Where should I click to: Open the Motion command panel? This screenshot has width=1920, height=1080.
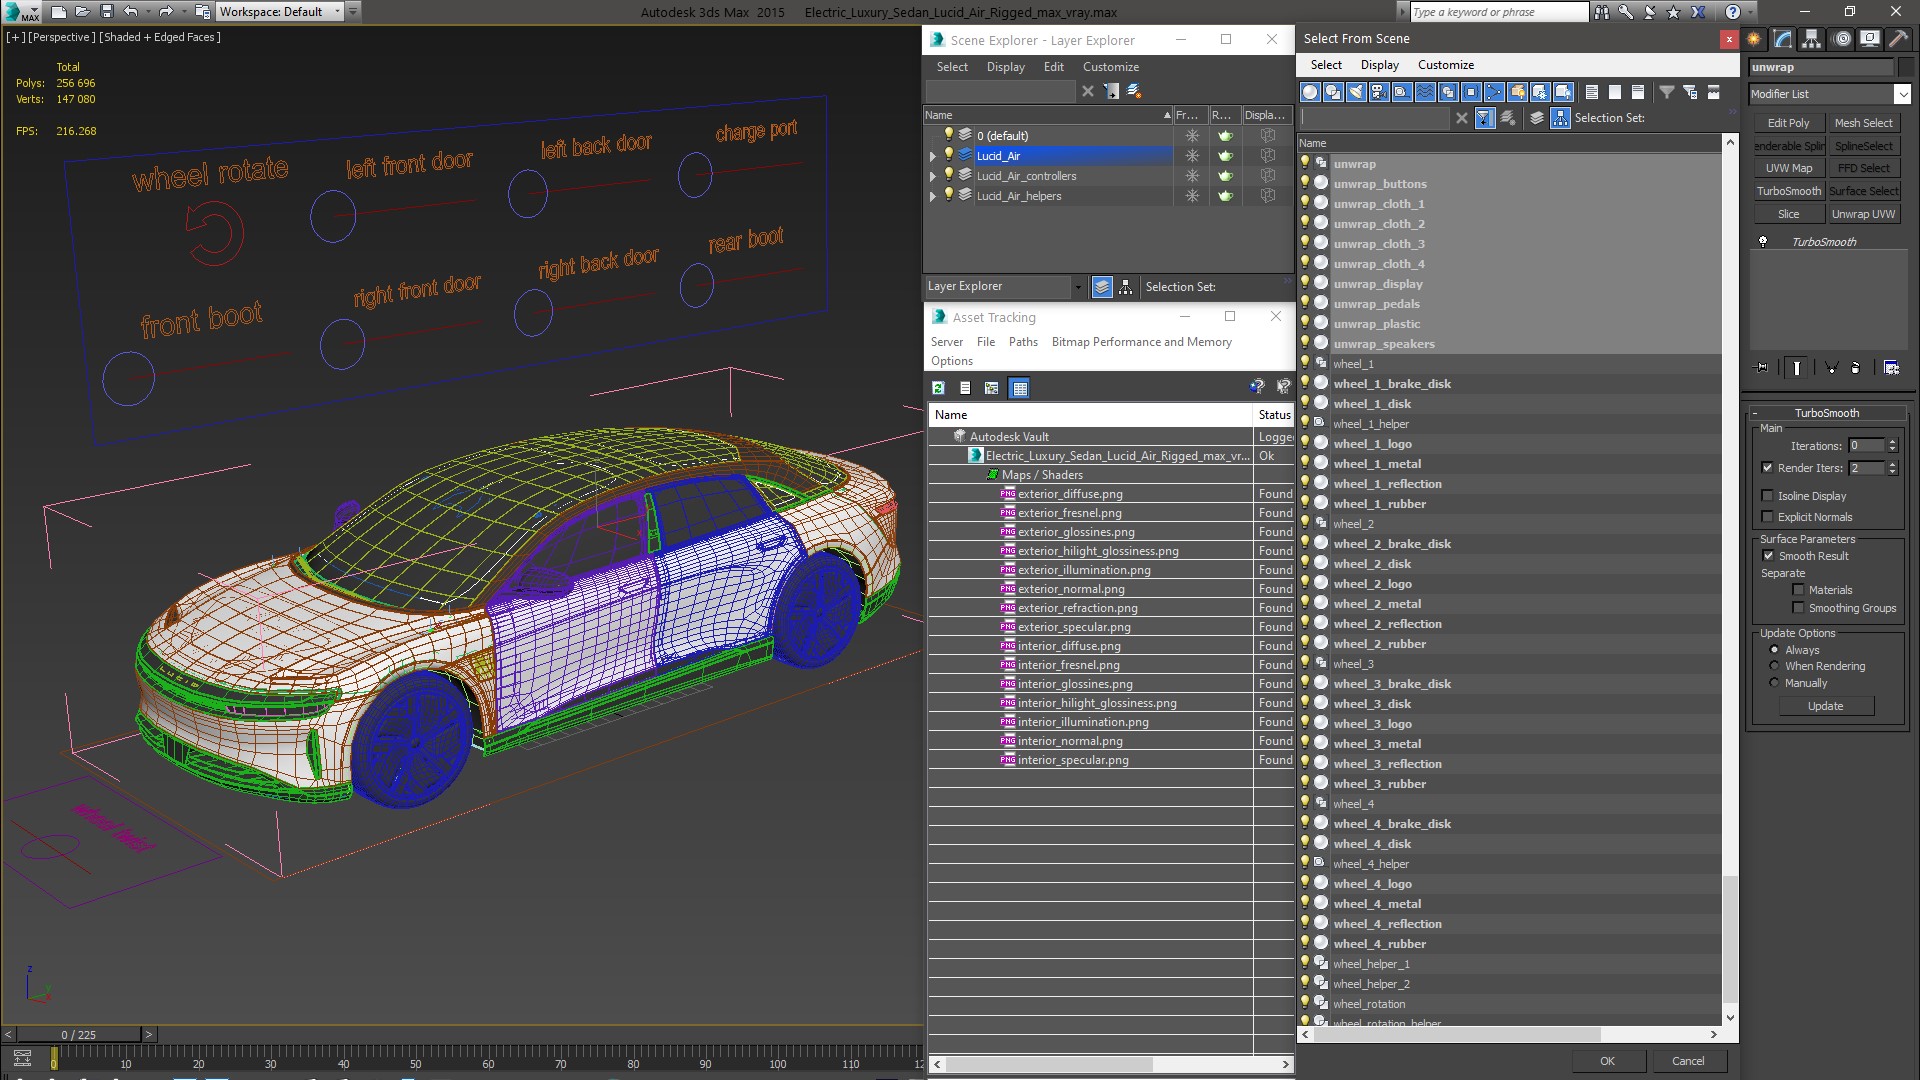(1841, 39)
